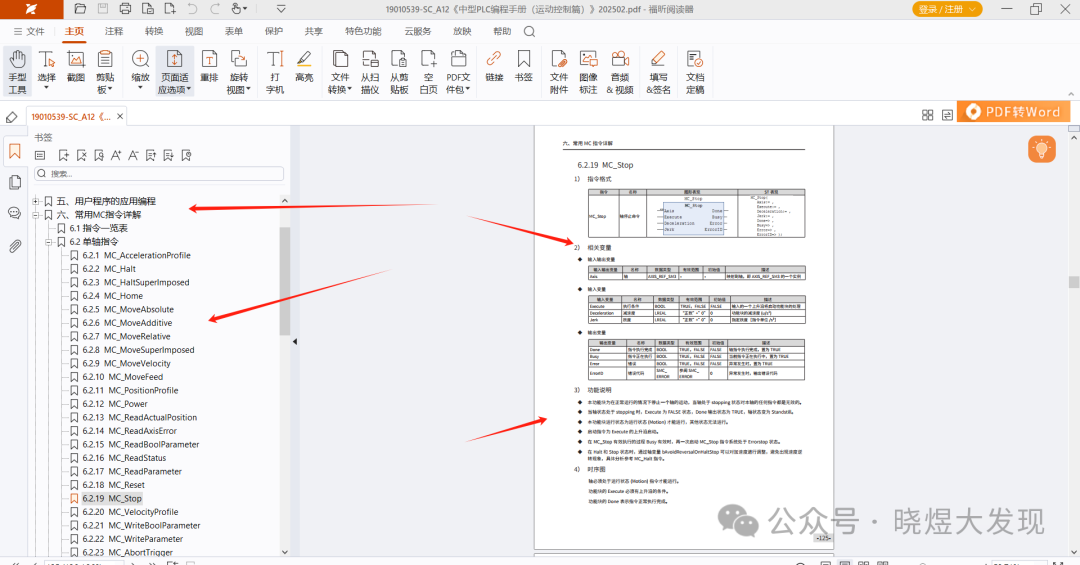Open the Comments panel in left sidebar
The height and width of the screenshot is (565, 1080).
coord(15,213)
